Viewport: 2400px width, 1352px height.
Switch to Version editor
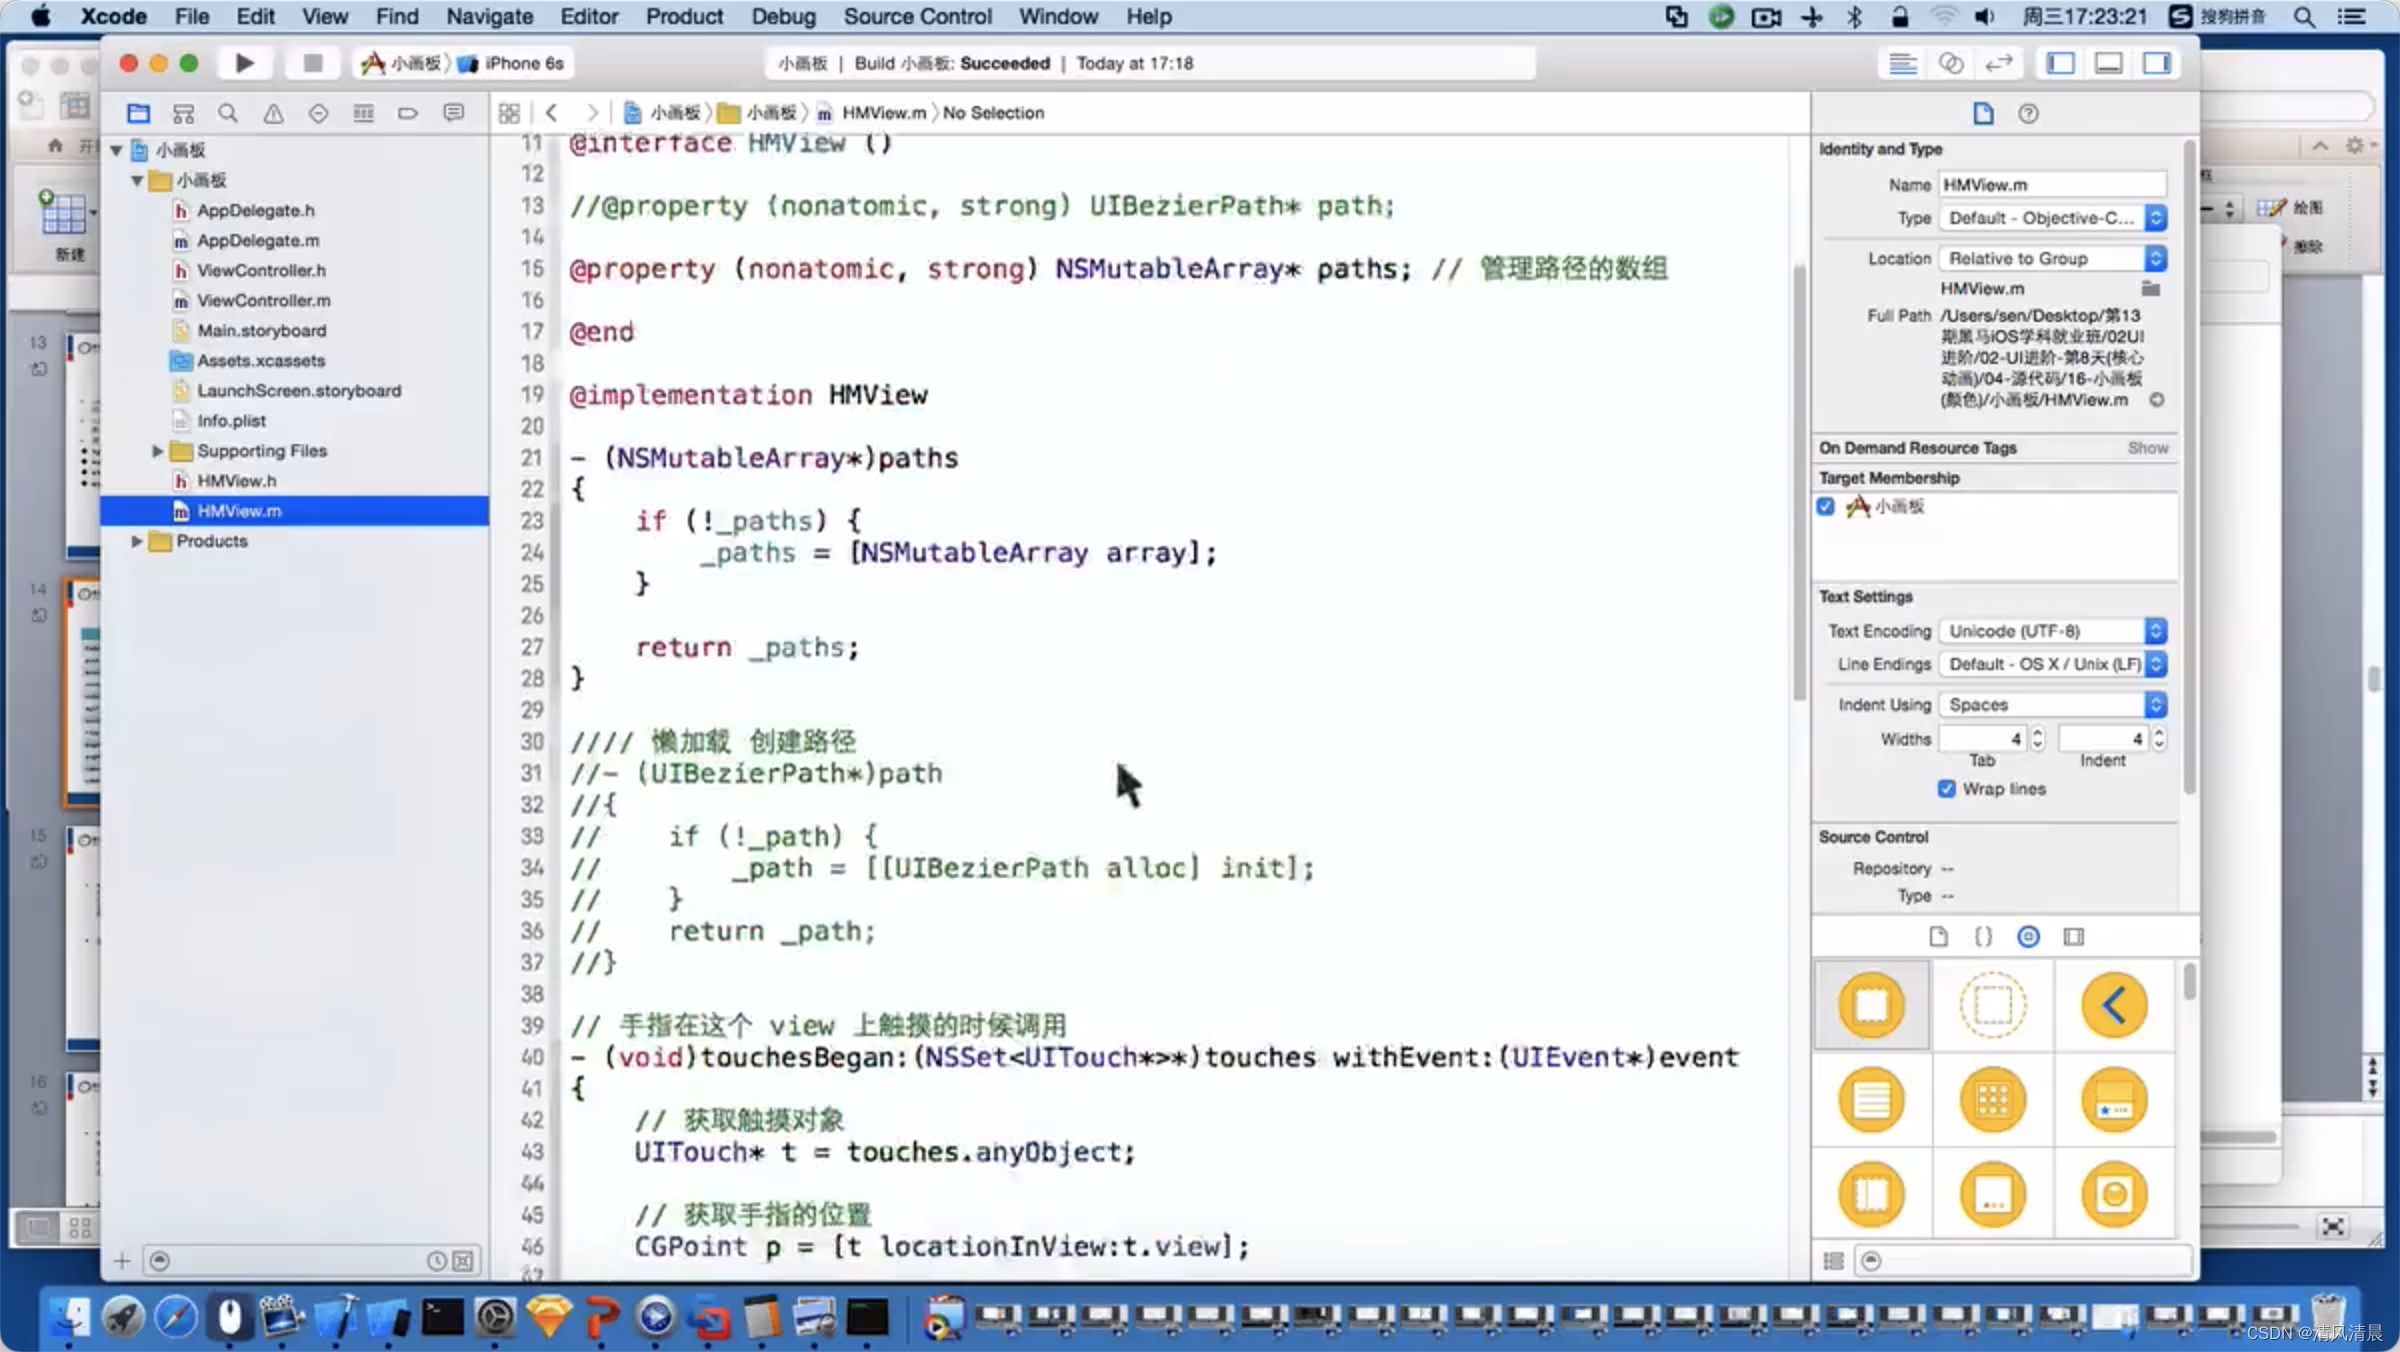point(1998,63)
